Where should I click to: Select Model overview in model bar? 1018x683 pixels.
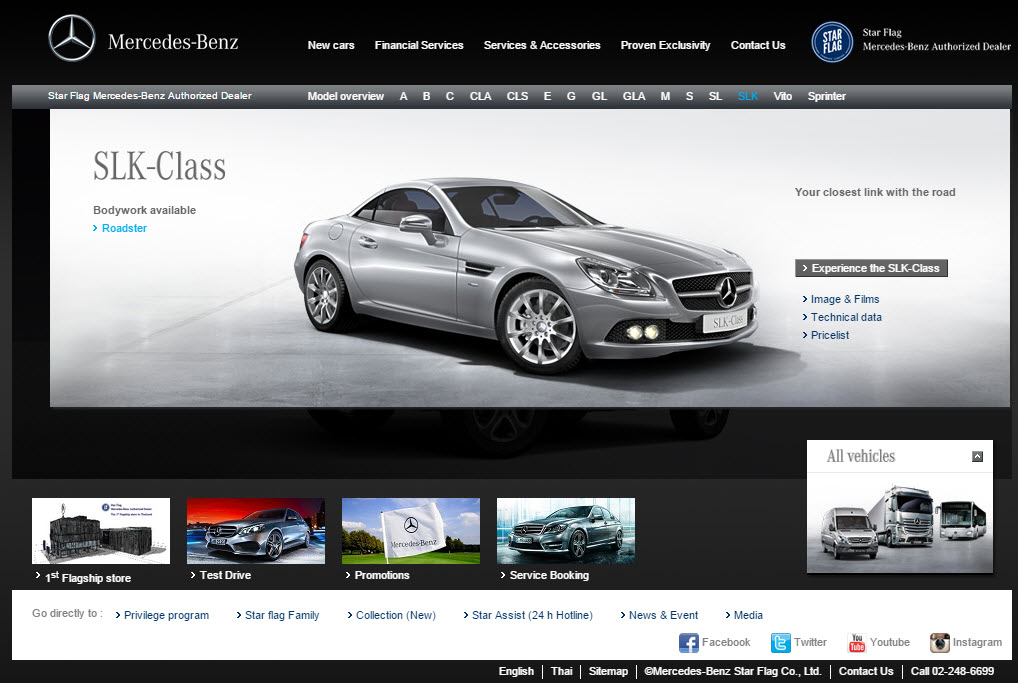tap(345, 96)
